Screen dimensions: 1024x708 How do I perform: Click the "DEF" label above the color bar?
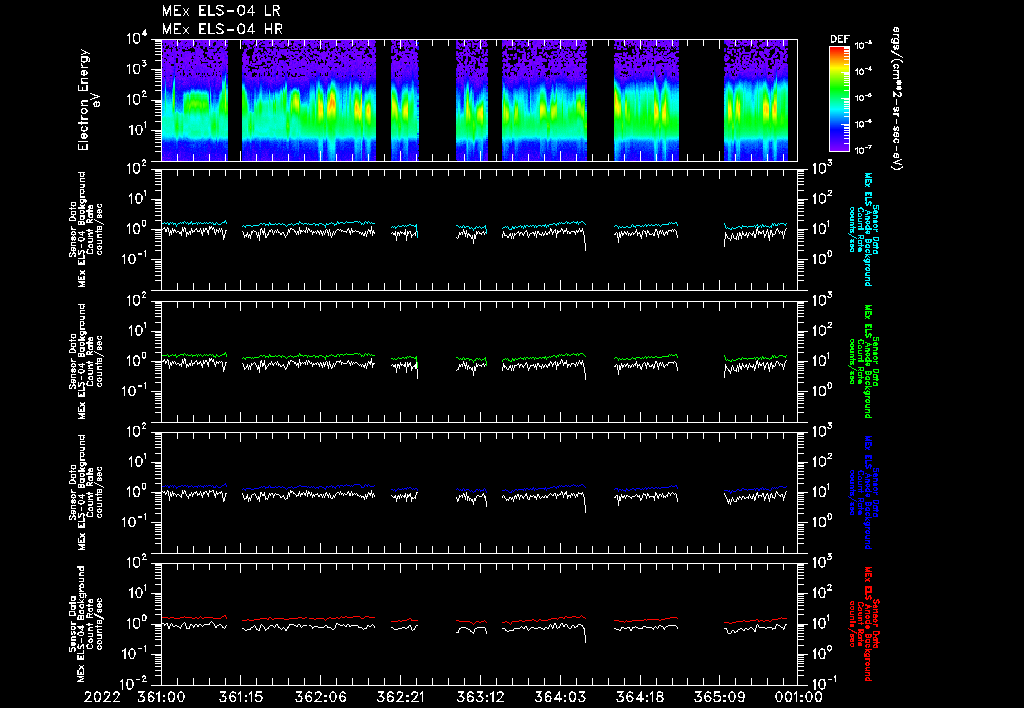[x=840, y=39]
